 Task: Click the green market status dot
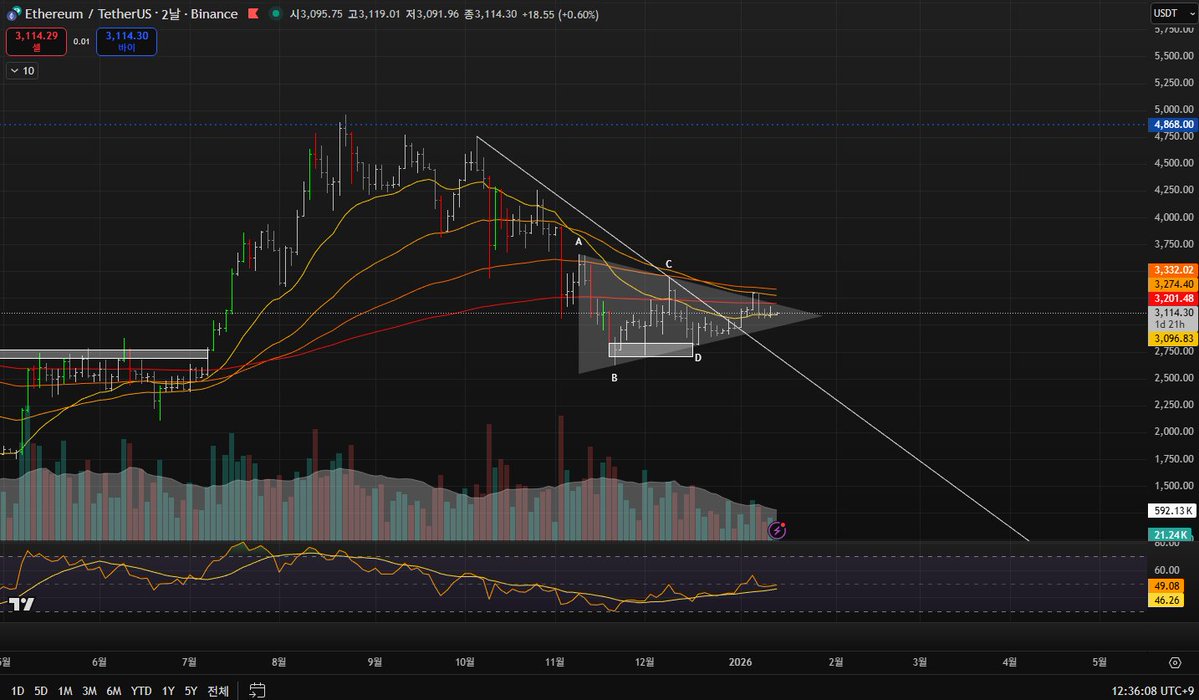pos(276,14)
